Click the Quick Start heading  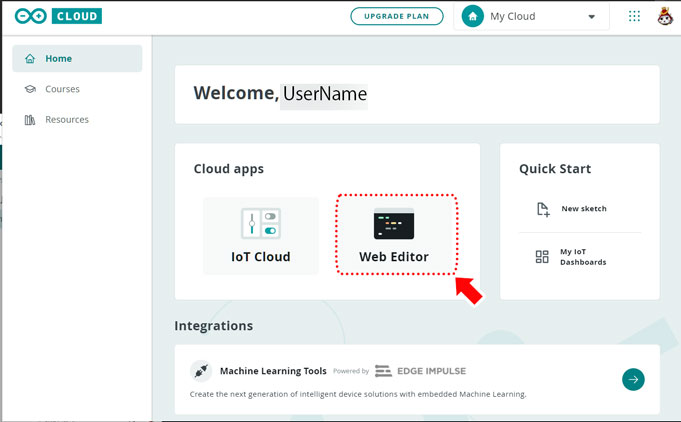coord(555,168)
